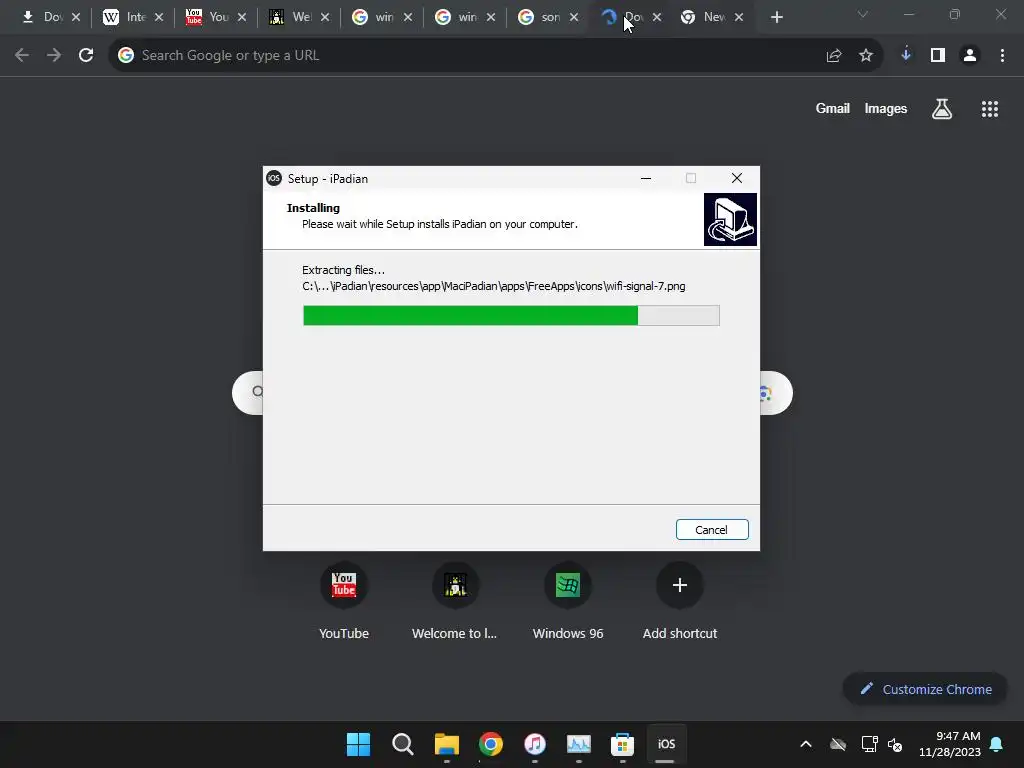This screenshot has height=768, width=1024.
Task: Click Chrome icon in taskbar
Action: point(490,744)
